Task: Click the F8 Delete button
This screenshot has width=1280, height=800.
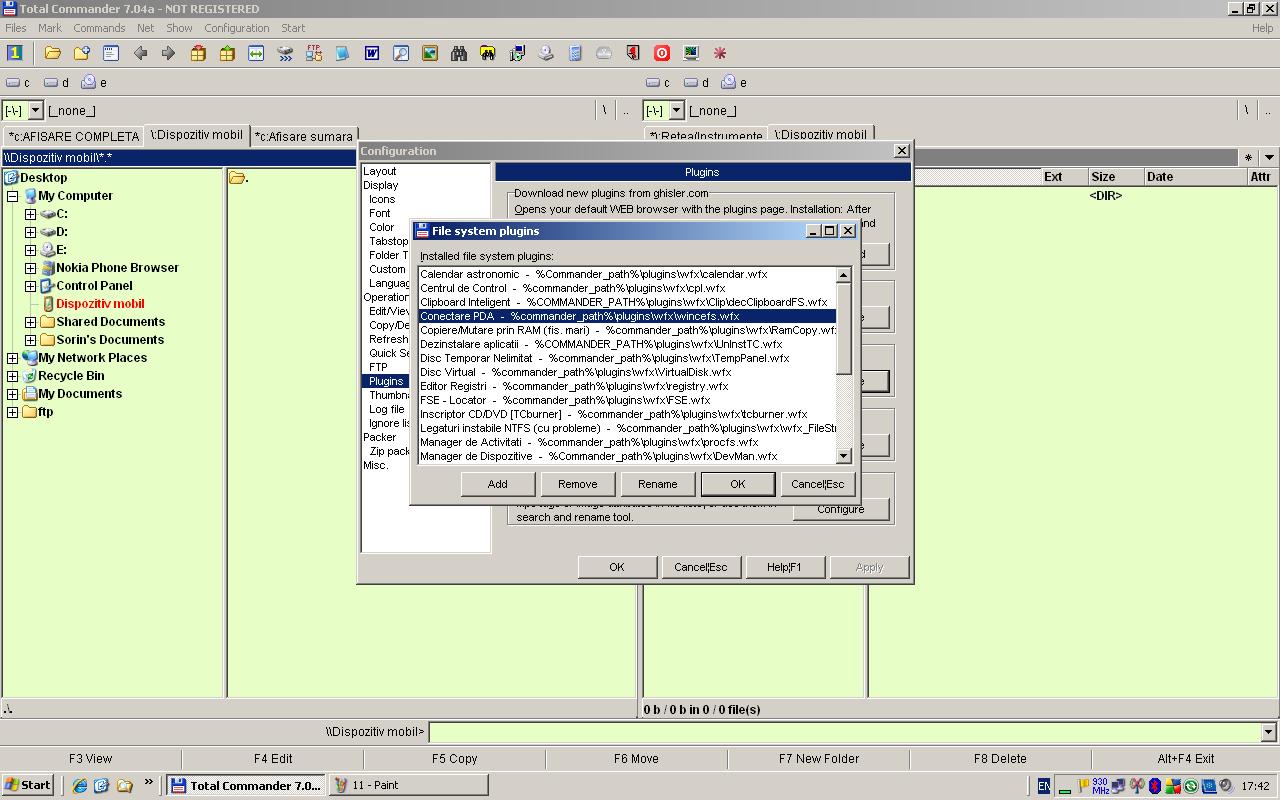Action: point(1000,759)
